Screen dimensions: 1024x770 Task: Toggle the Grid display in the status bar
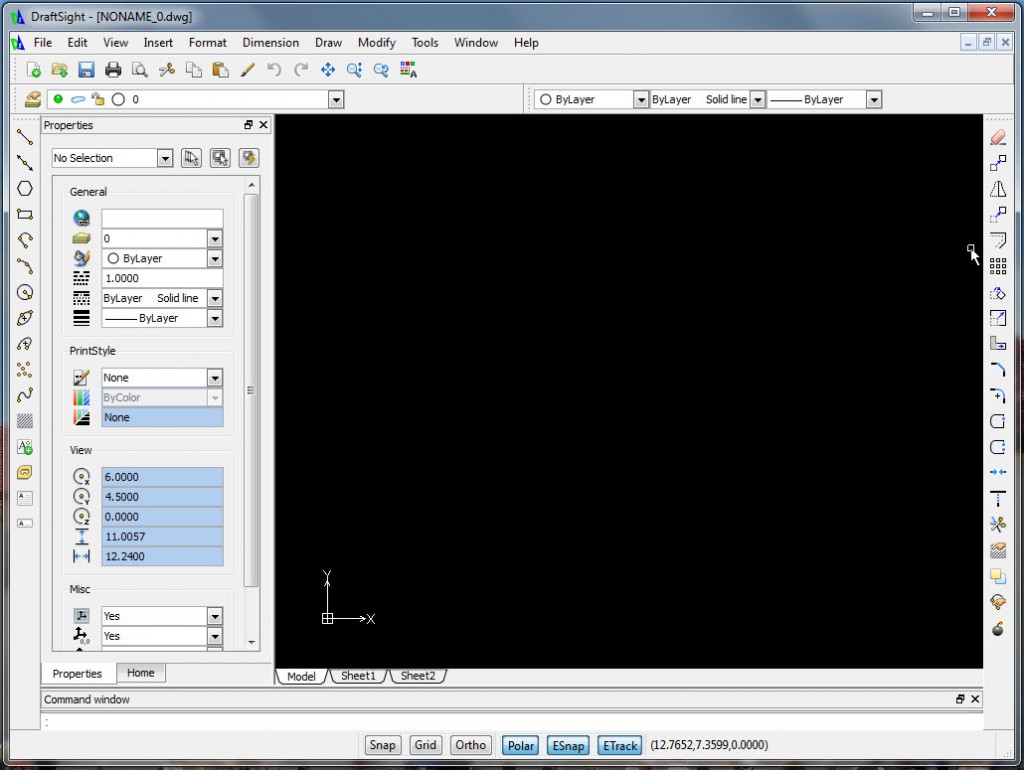coord(424,745)
